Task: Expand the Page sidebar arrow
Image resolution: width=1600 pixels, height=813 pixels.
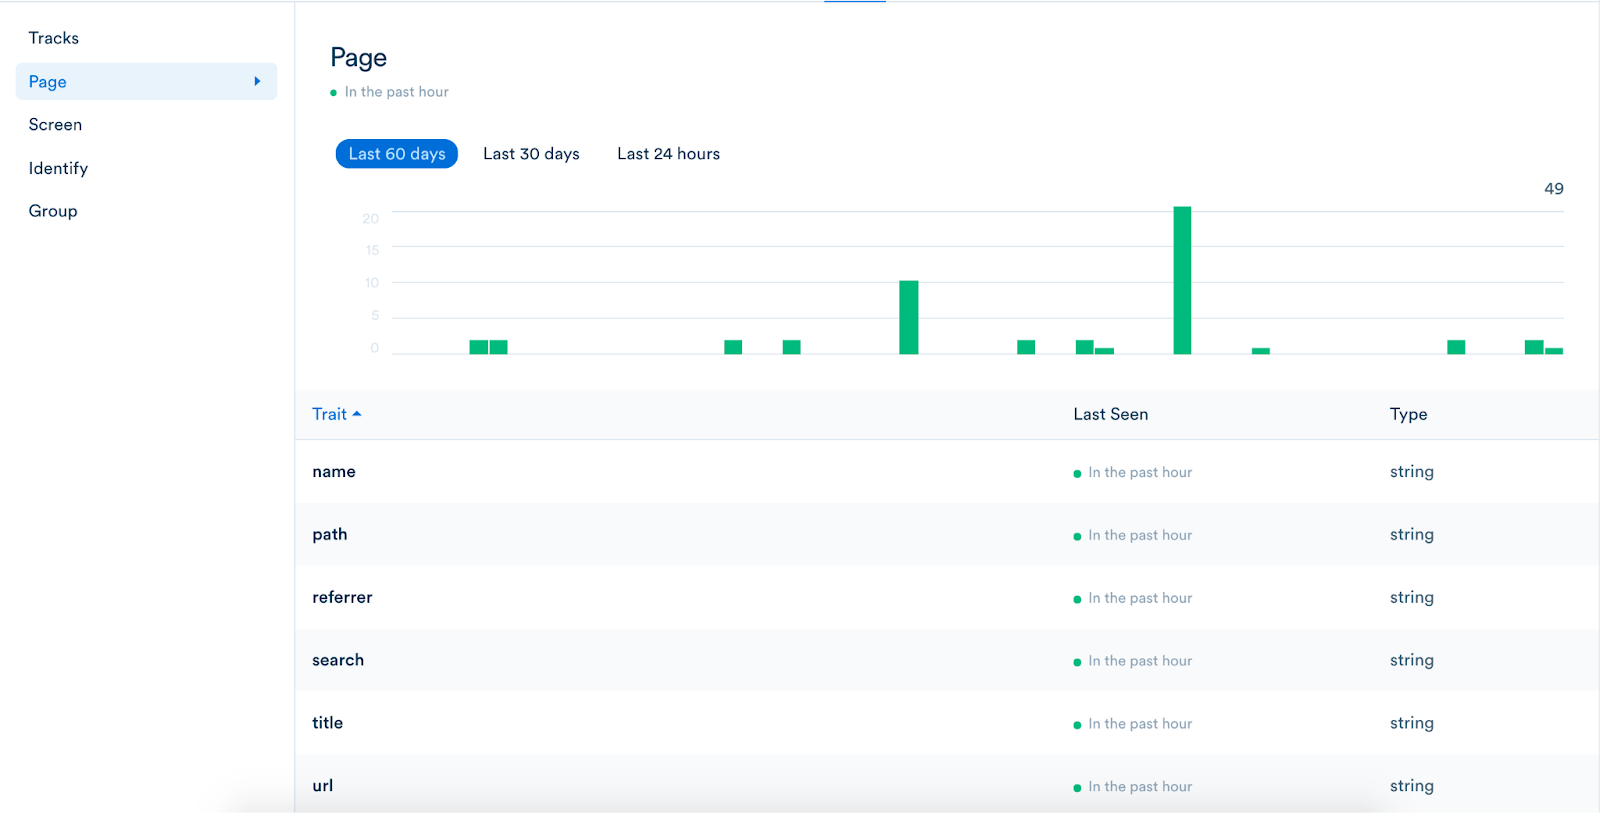Action: pyautogui.click(x=257, y=82)
